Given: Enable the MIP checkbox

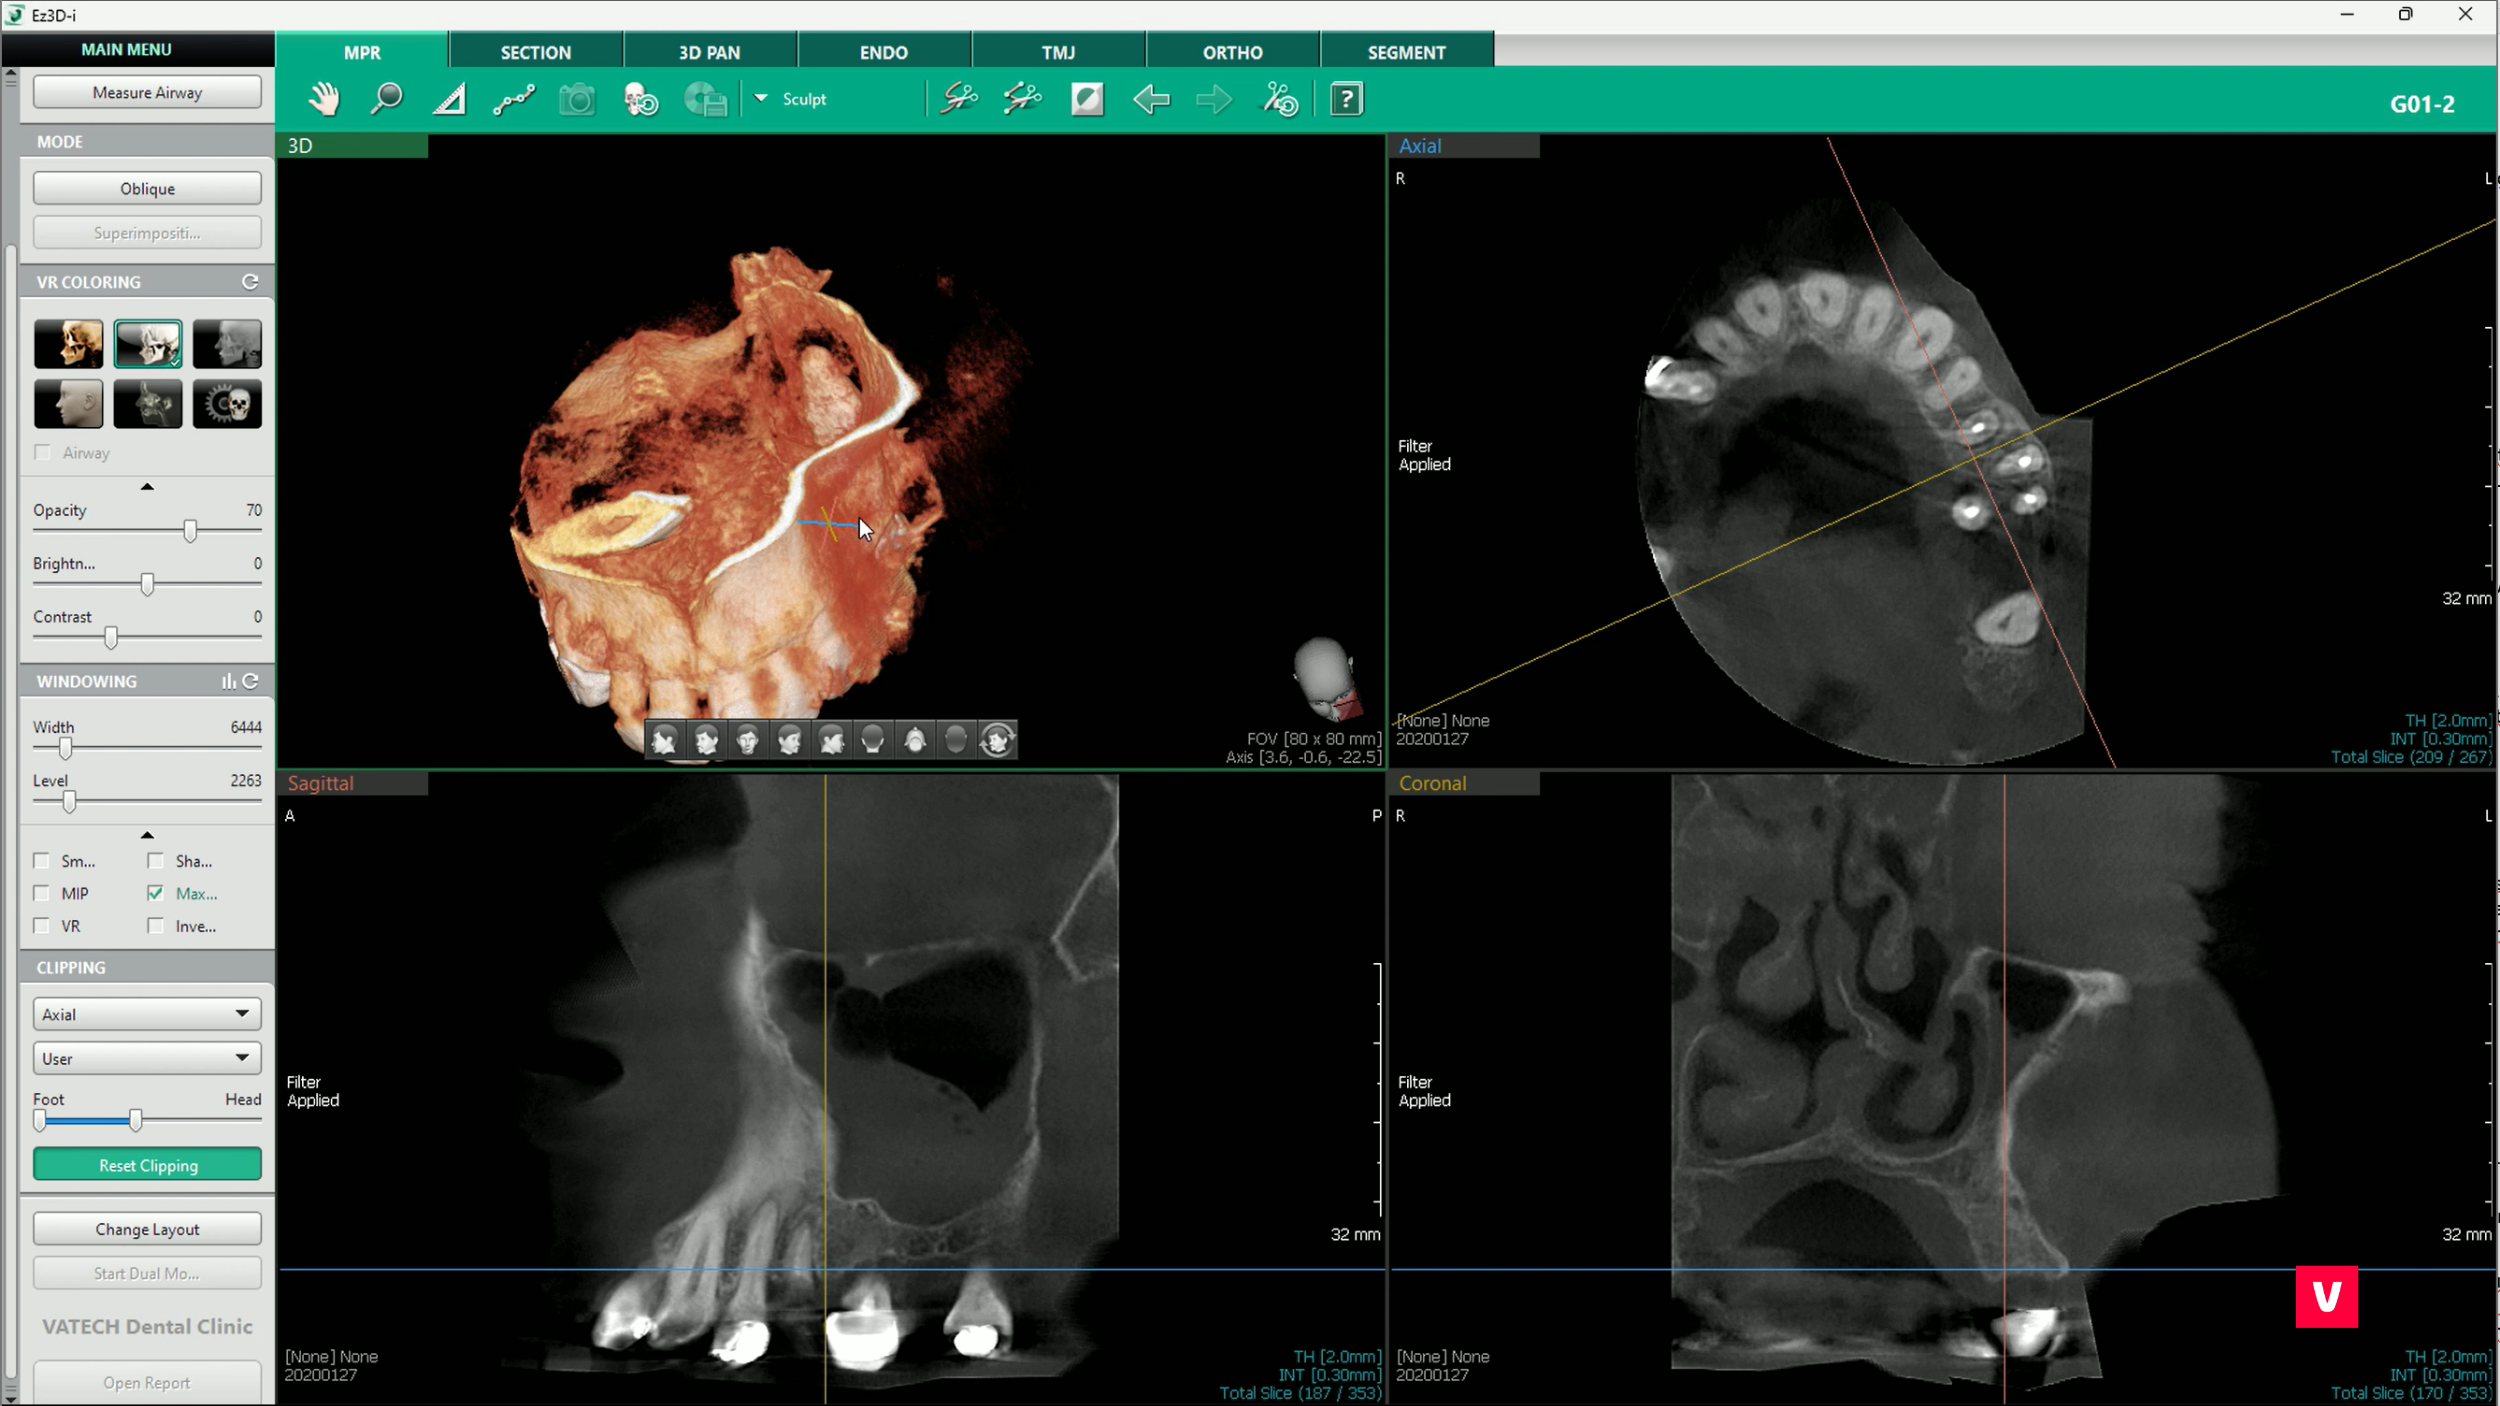Looking at the screenshot, I should (42, 893).
